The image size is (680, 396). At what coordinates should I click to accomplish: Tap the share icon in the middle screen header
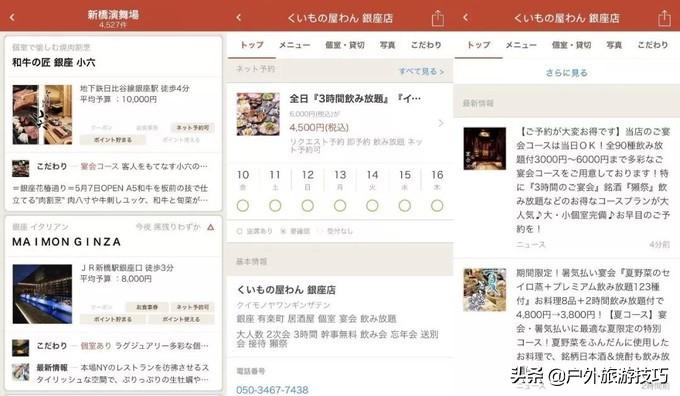pos(438,18)
